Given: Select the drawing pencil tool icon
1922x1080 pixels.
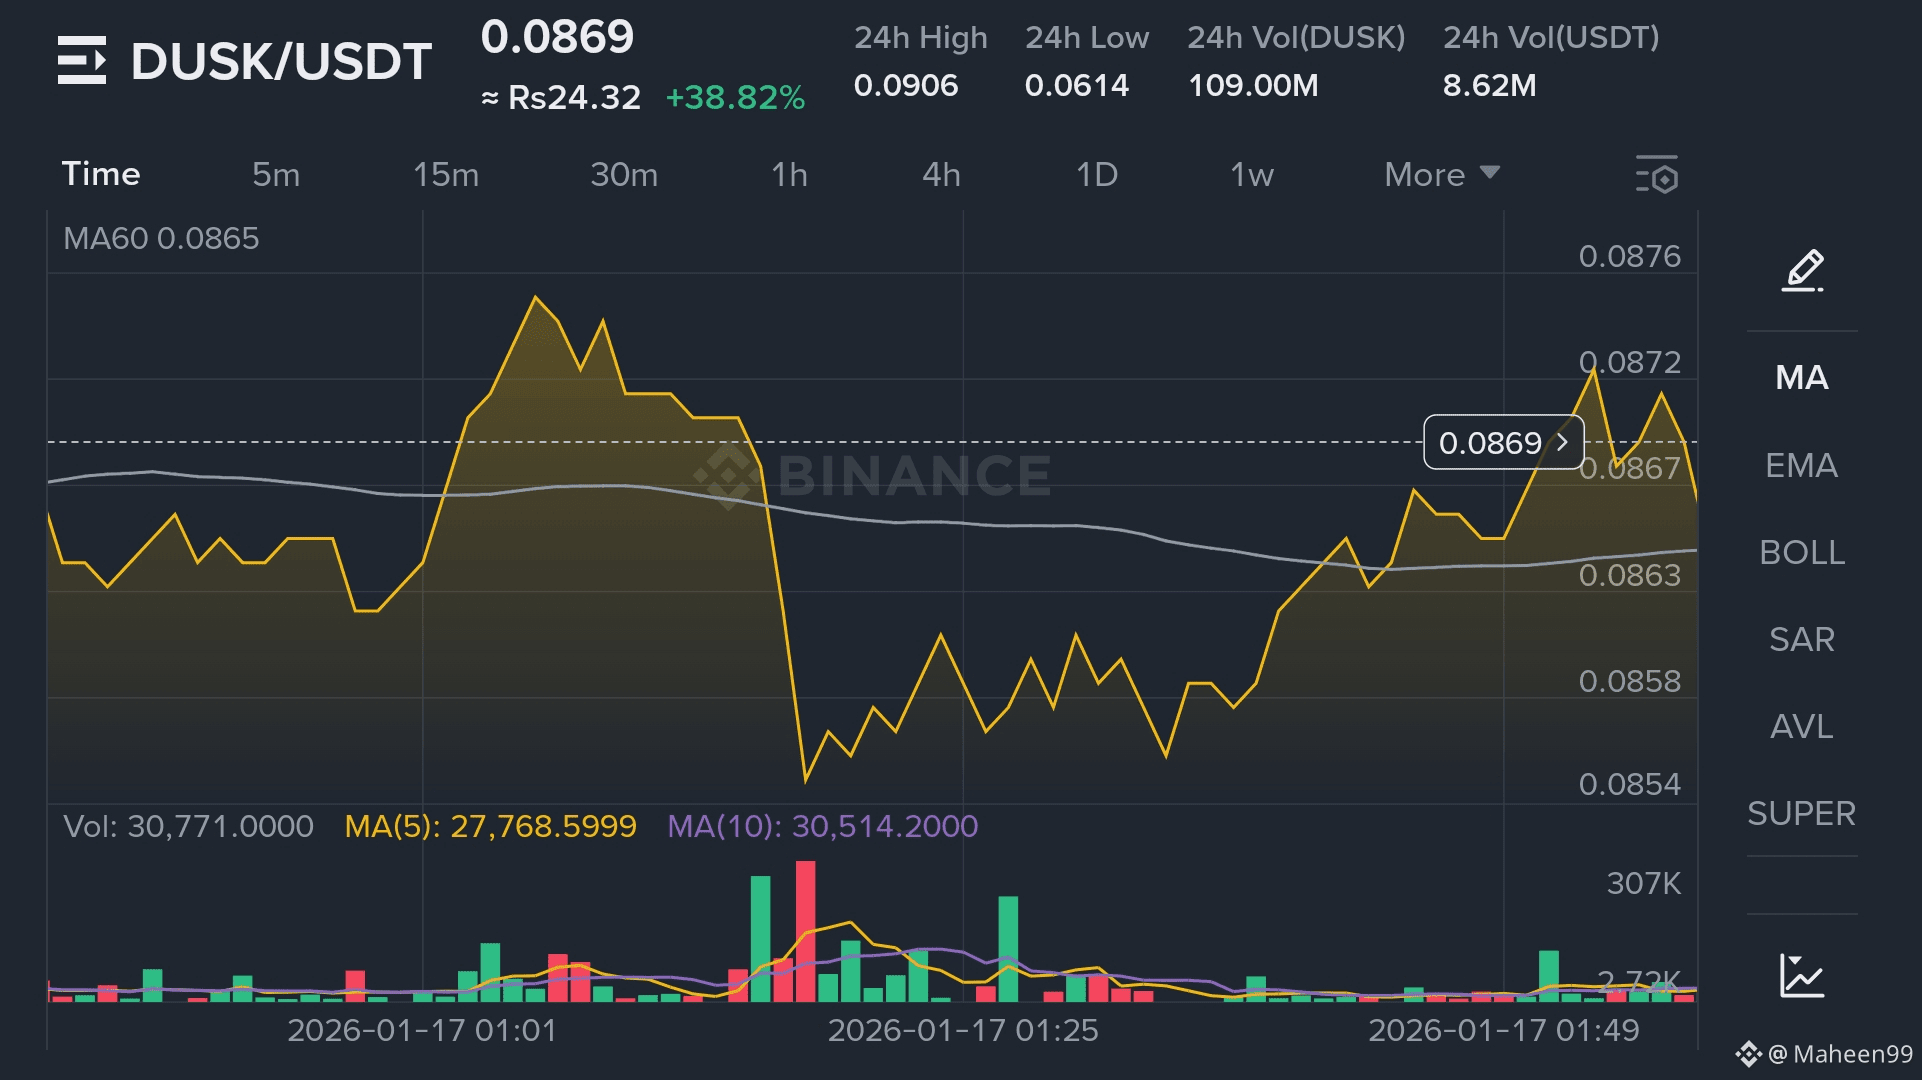Looking at the screenshot, I should tap(1802, 271).
